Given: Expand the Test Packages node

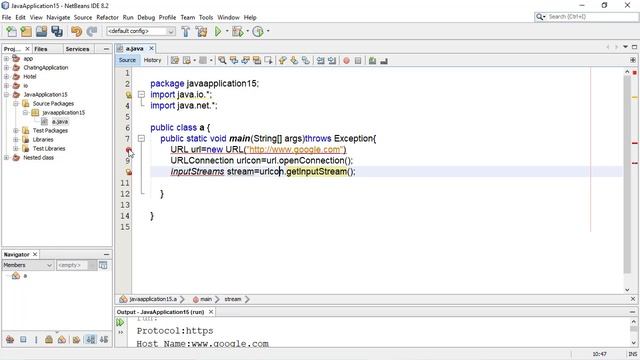Looking at the screenshot, I should tap(16, 131).
